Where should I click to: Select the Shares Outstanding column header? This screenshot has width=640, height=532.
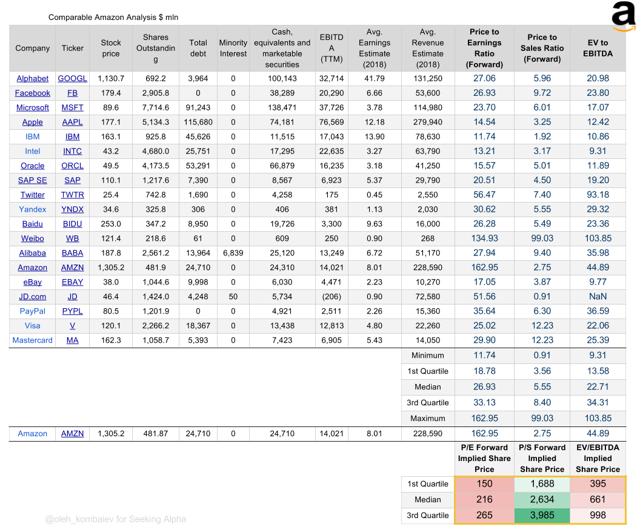point(156,49)
